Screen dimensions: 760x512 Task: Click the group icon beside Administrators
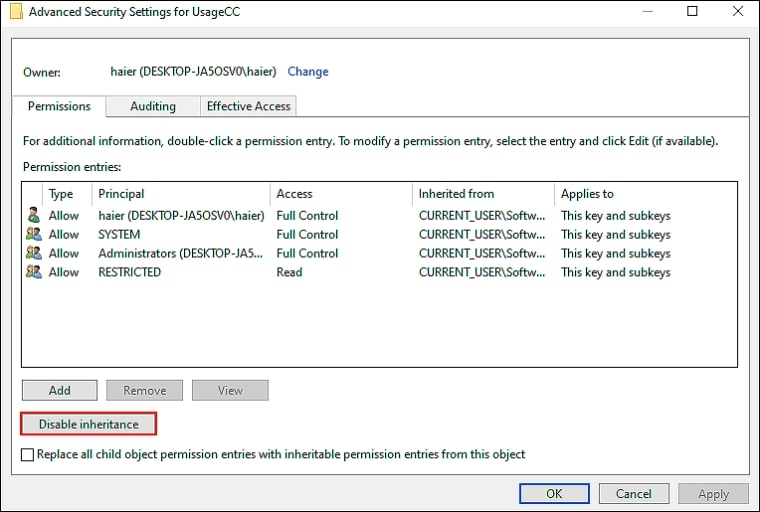point(33,253)
